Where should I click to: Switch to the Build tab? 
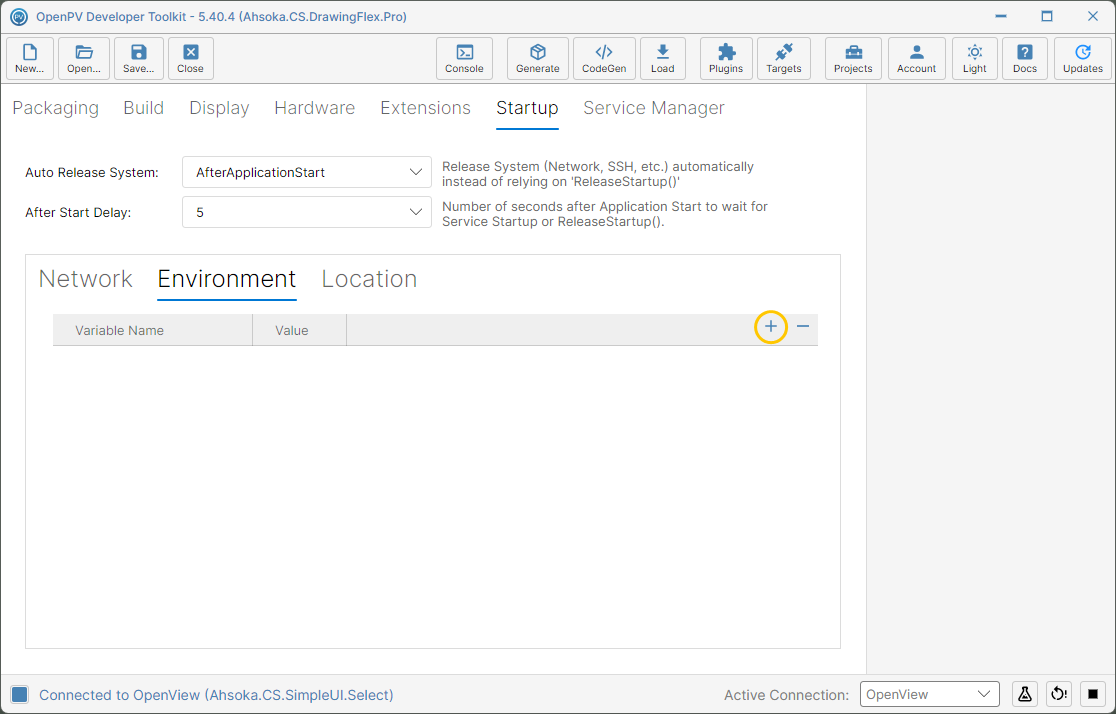pos(144,108)
